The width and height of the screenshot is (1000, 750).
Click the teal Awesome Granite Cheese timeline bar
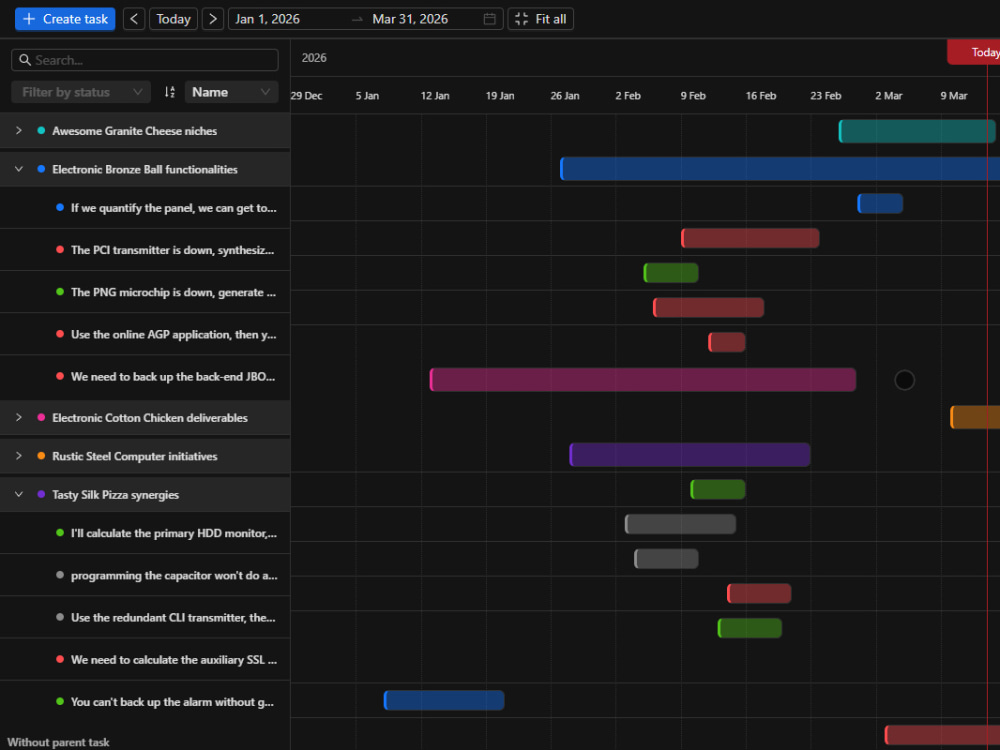click(917, 131)
